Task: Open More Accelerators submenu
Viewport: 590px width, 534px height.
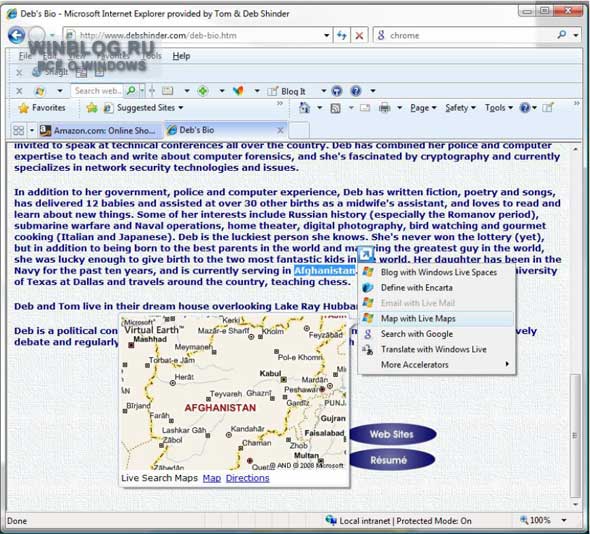Action: click(436, 365)
